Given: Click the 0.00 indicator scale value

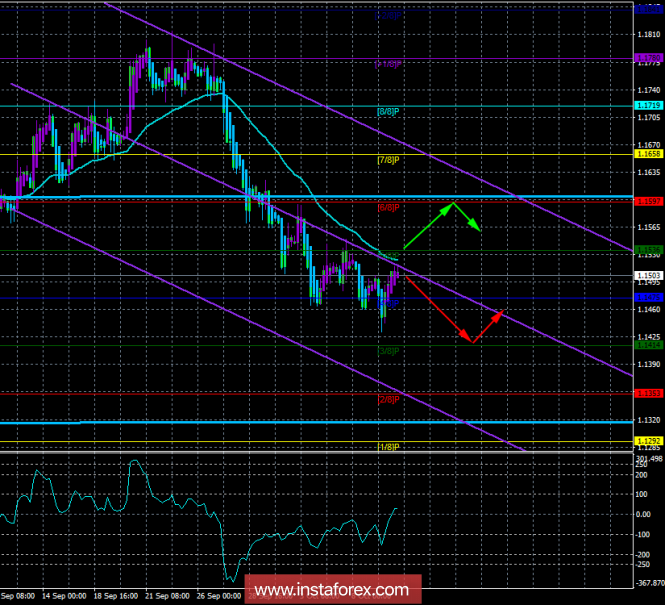Looking at the screenshot, I should click(x=643, y=515).
